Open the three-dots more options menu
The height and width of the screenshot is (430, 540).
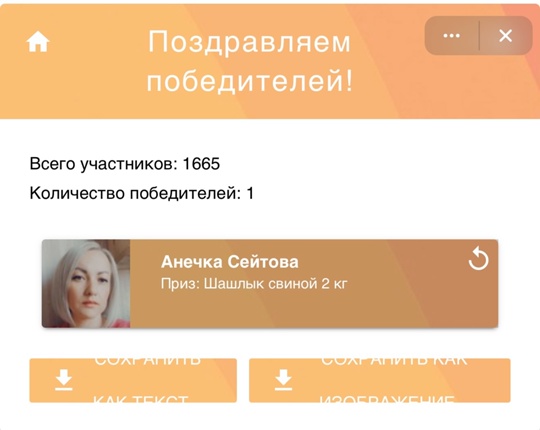tap(451, 36)
